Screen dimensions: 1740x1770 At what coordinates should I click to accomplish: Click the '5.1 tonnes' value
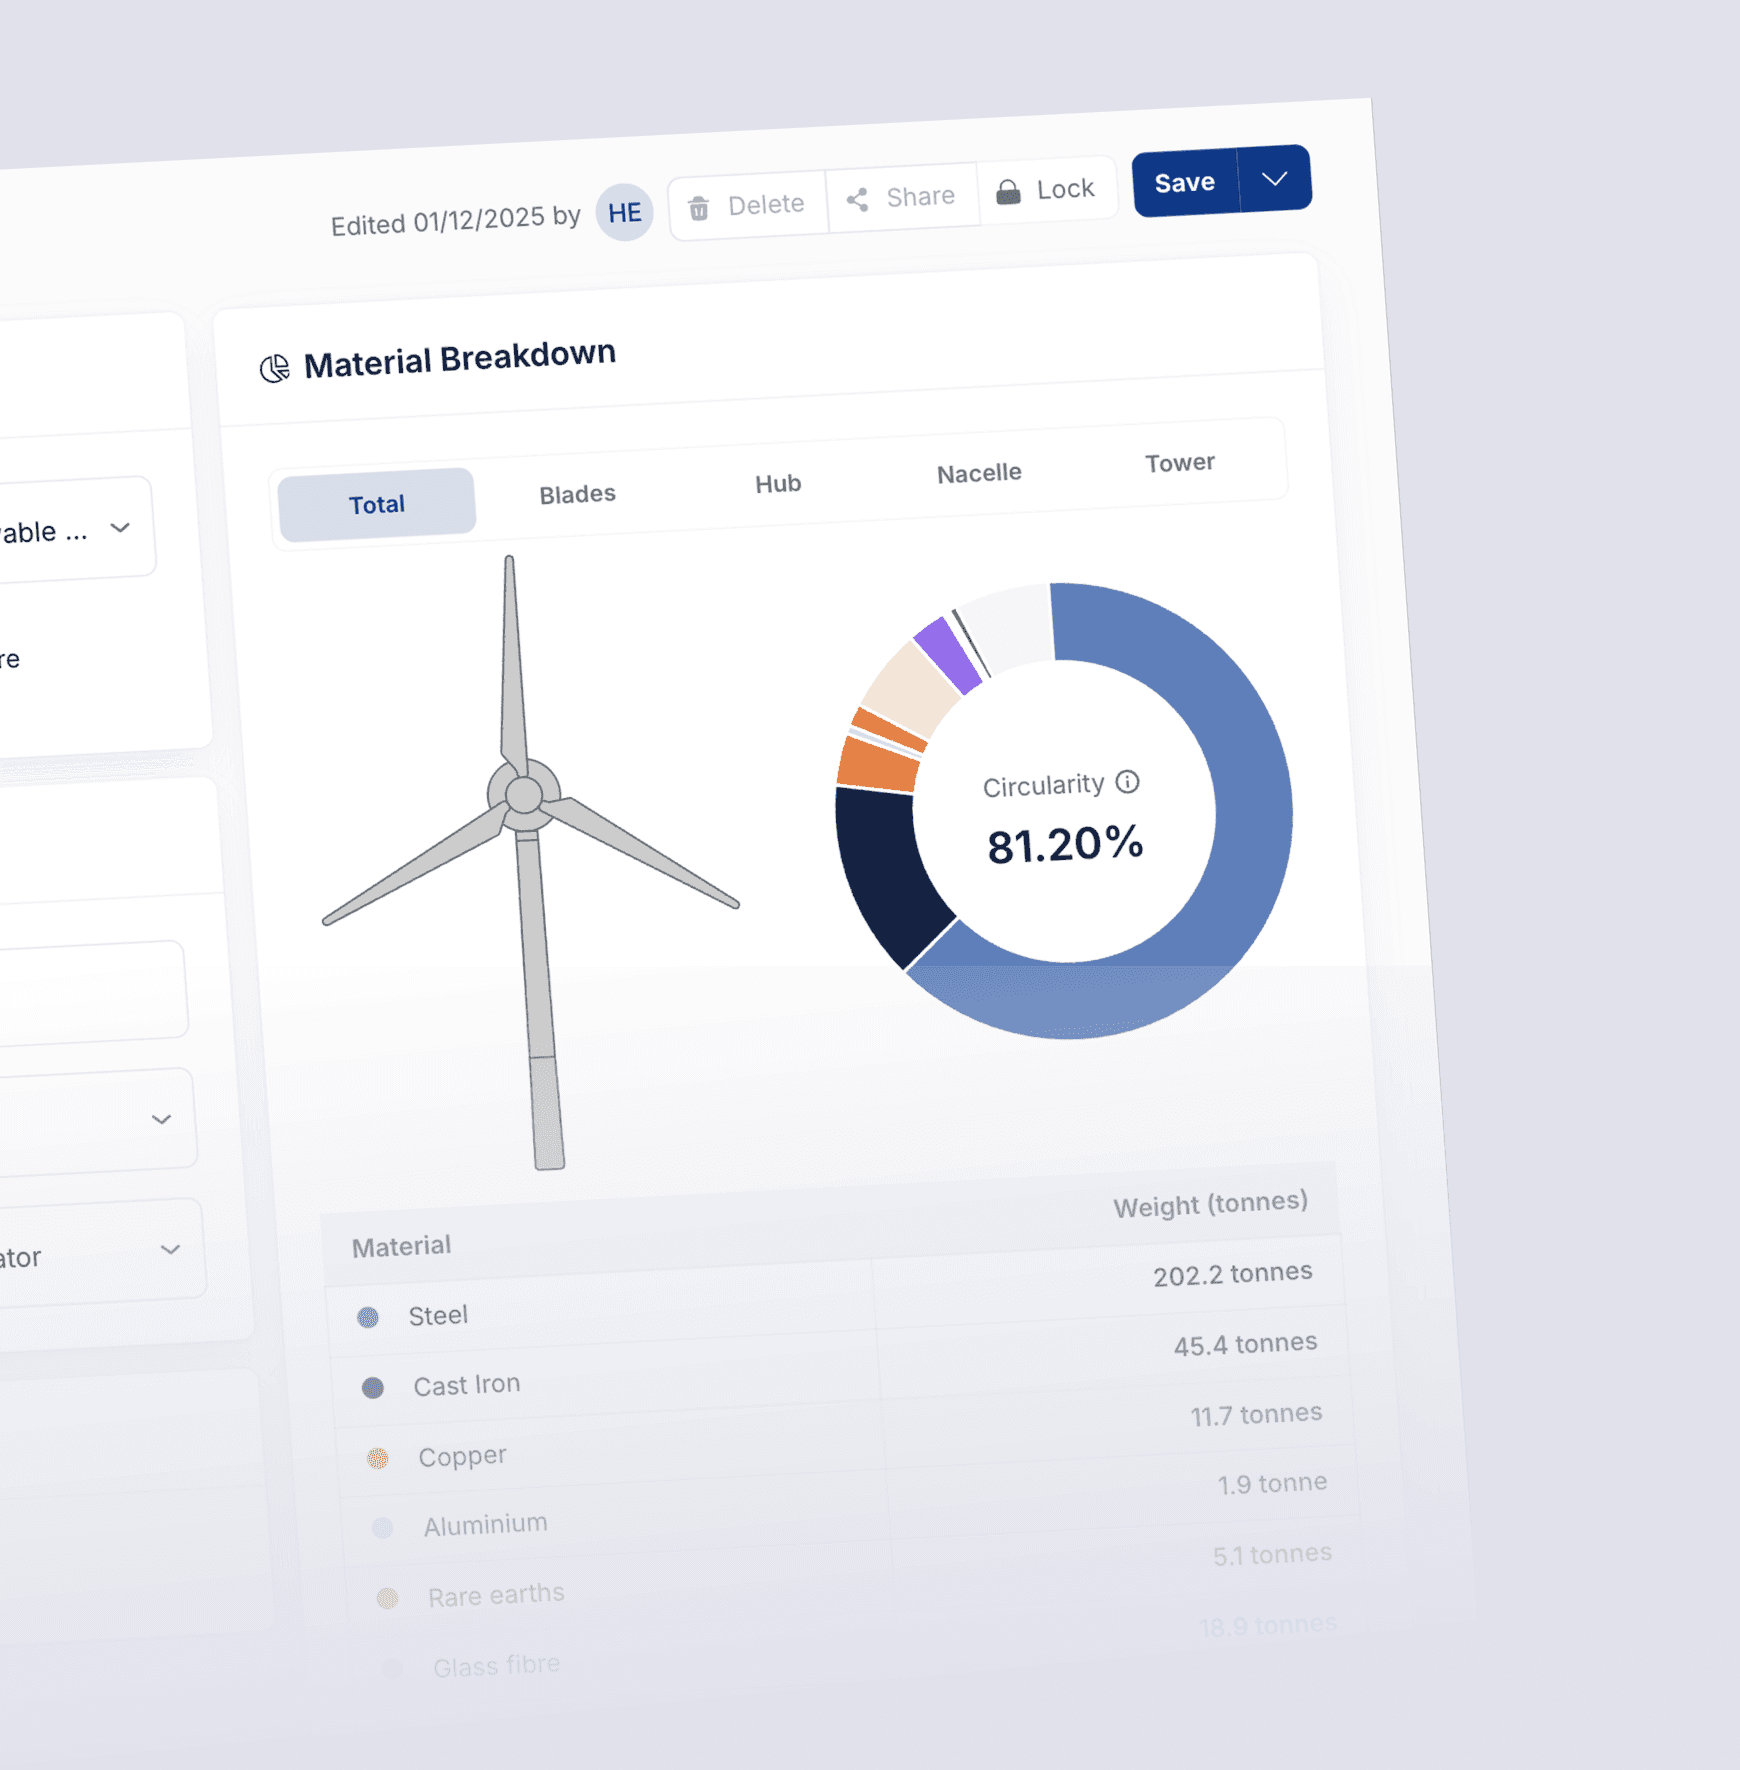(x=1273, y=1555)
